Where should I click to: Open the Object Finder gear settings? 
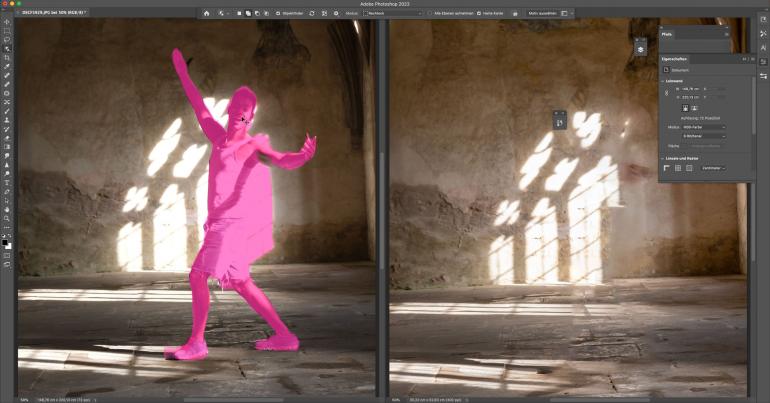[x=336, y=13]
